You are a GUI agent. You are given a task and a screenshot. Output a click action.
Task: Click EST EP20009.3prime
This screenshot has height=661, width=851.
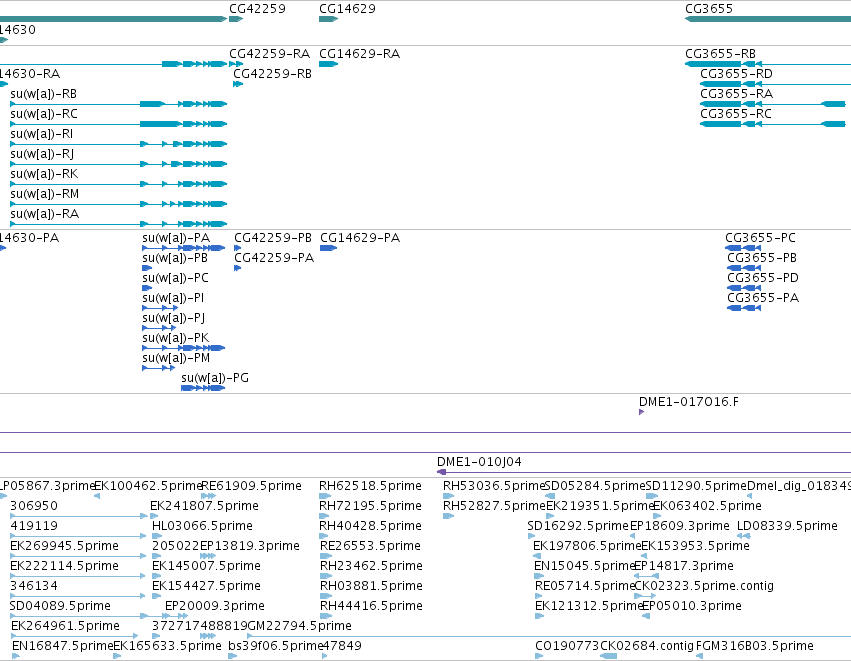tap(215, 606)
